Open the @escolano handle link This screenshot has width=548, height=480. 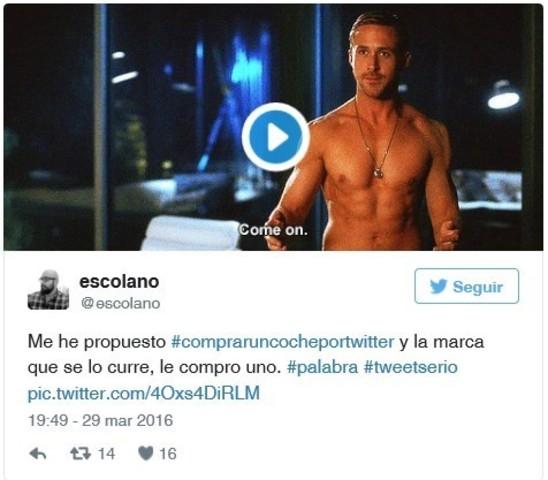coord(120,303)
